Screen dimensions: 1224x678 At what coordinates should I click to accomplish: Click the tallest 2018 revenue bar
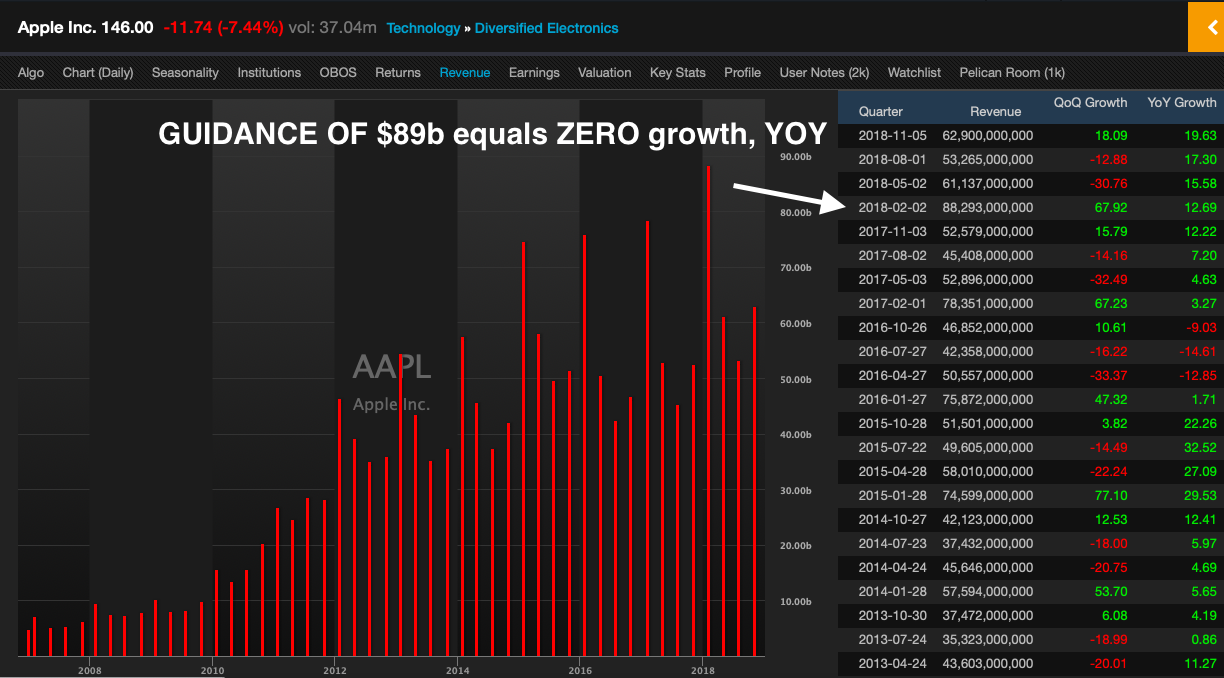point(709,410)
